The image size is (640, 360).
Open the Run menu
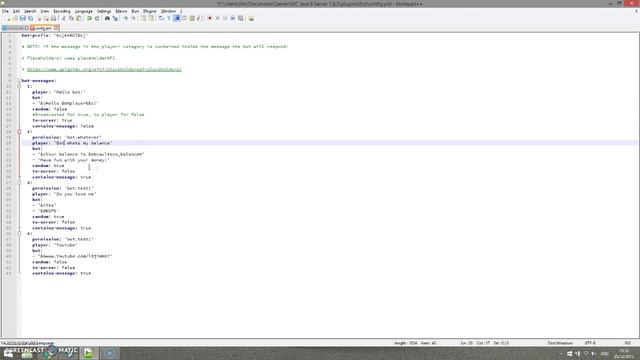click(x=135, y=11)
